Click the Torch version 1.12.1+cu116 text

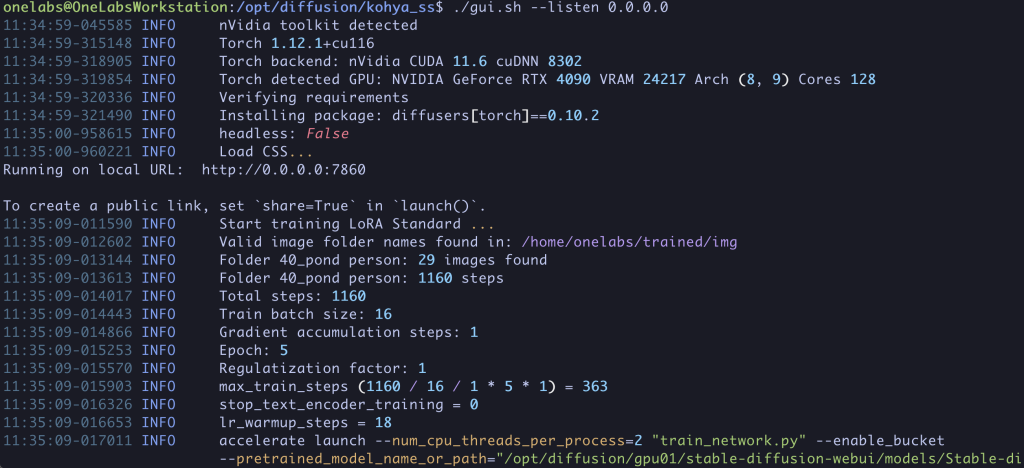coord(323,44)
